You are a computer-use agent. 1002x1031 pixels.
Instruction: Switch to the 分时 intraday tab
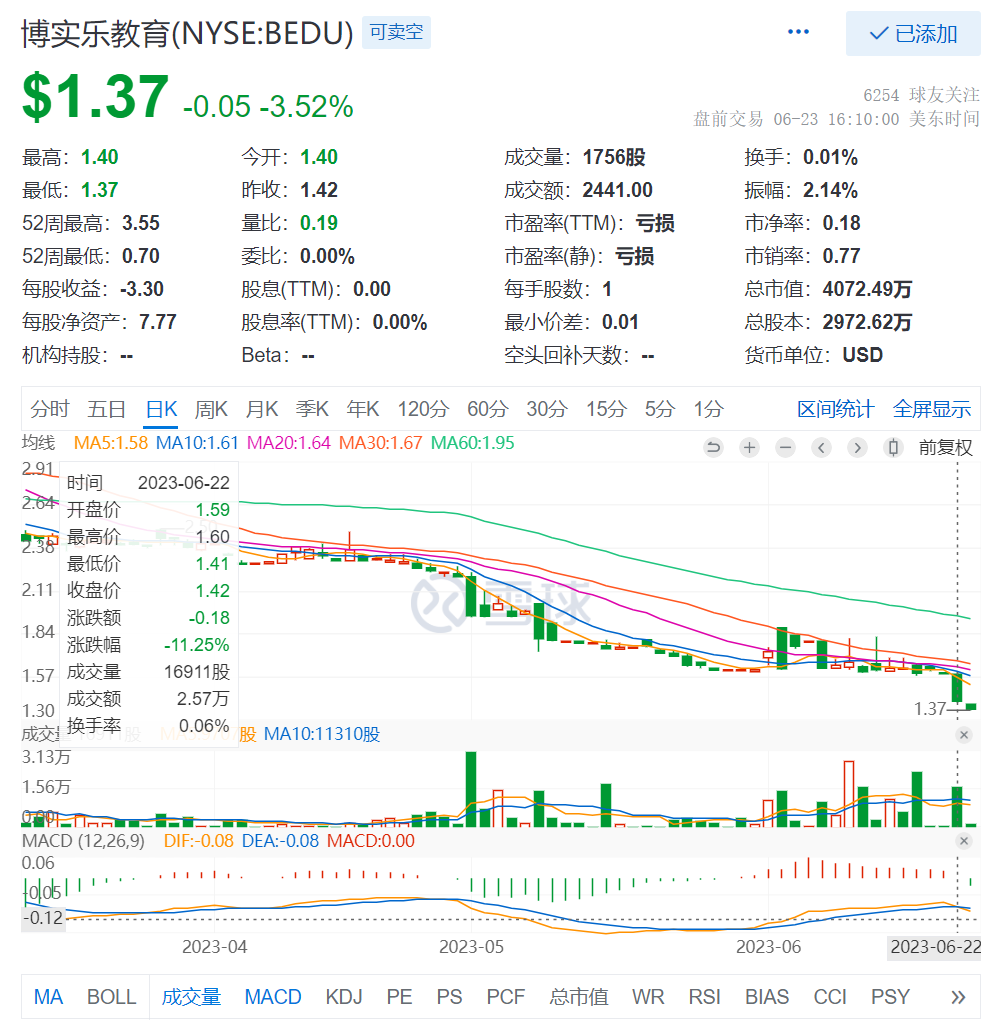coord(50,409)
